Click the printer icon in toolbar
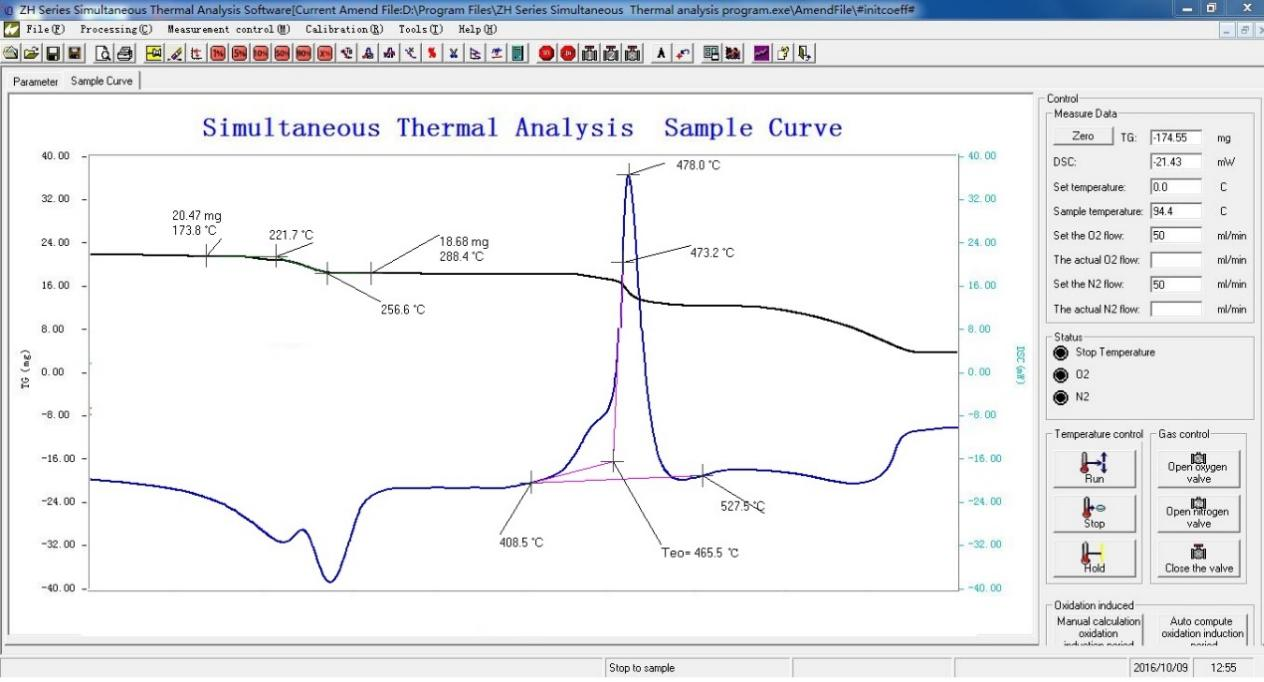 [125, 53]
